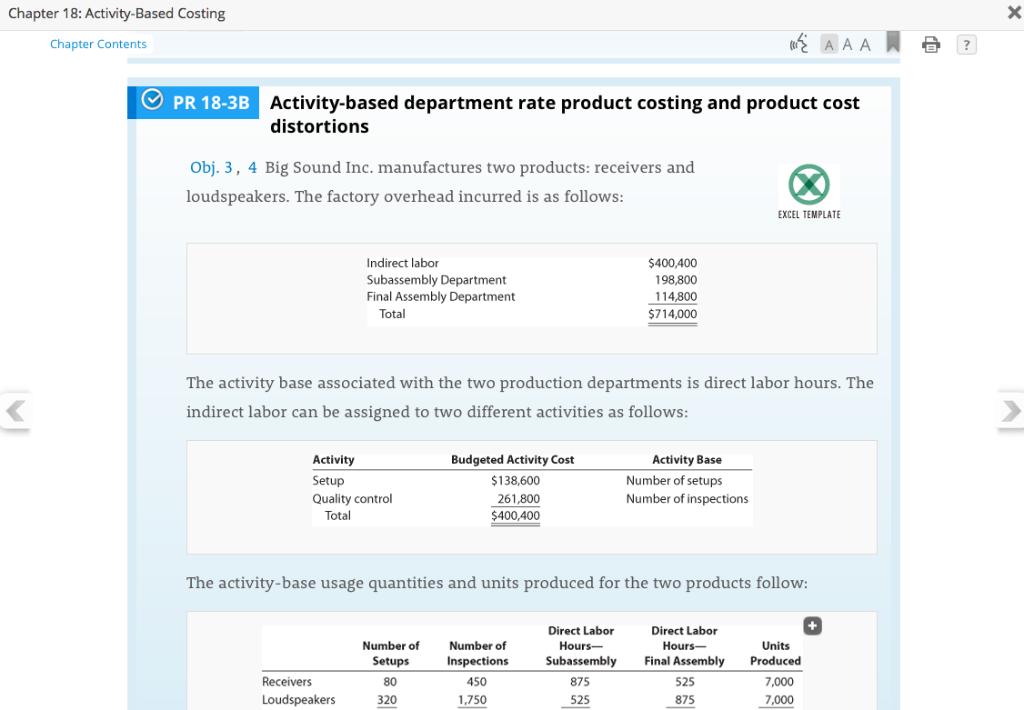Select the highlighted font size control
The width and height of the screenshot is (1024, 710).
pos(829,44)
